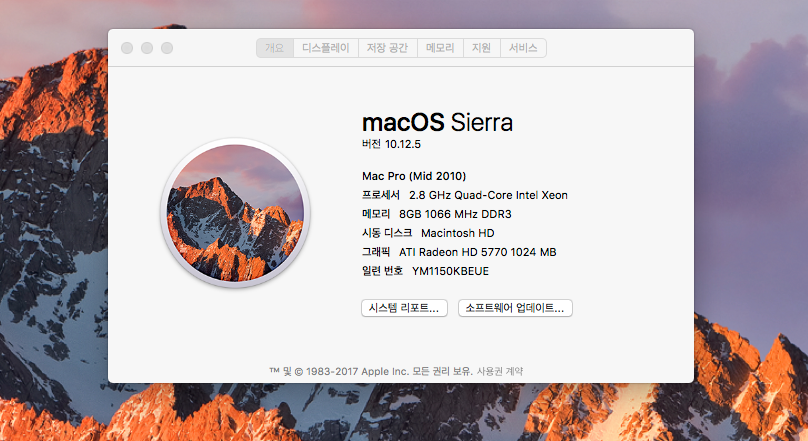
Task: Minimize window with the middle title-bar button
Action: pos(147,48)
